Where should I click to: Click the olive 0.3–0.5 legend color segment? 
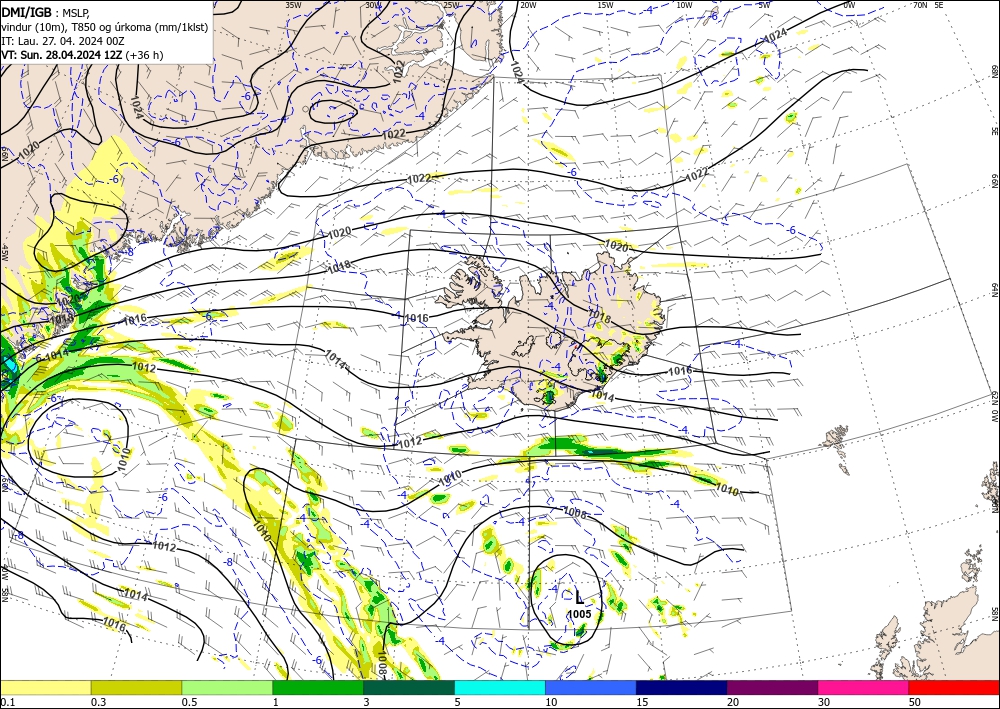[x=136, y=687]
